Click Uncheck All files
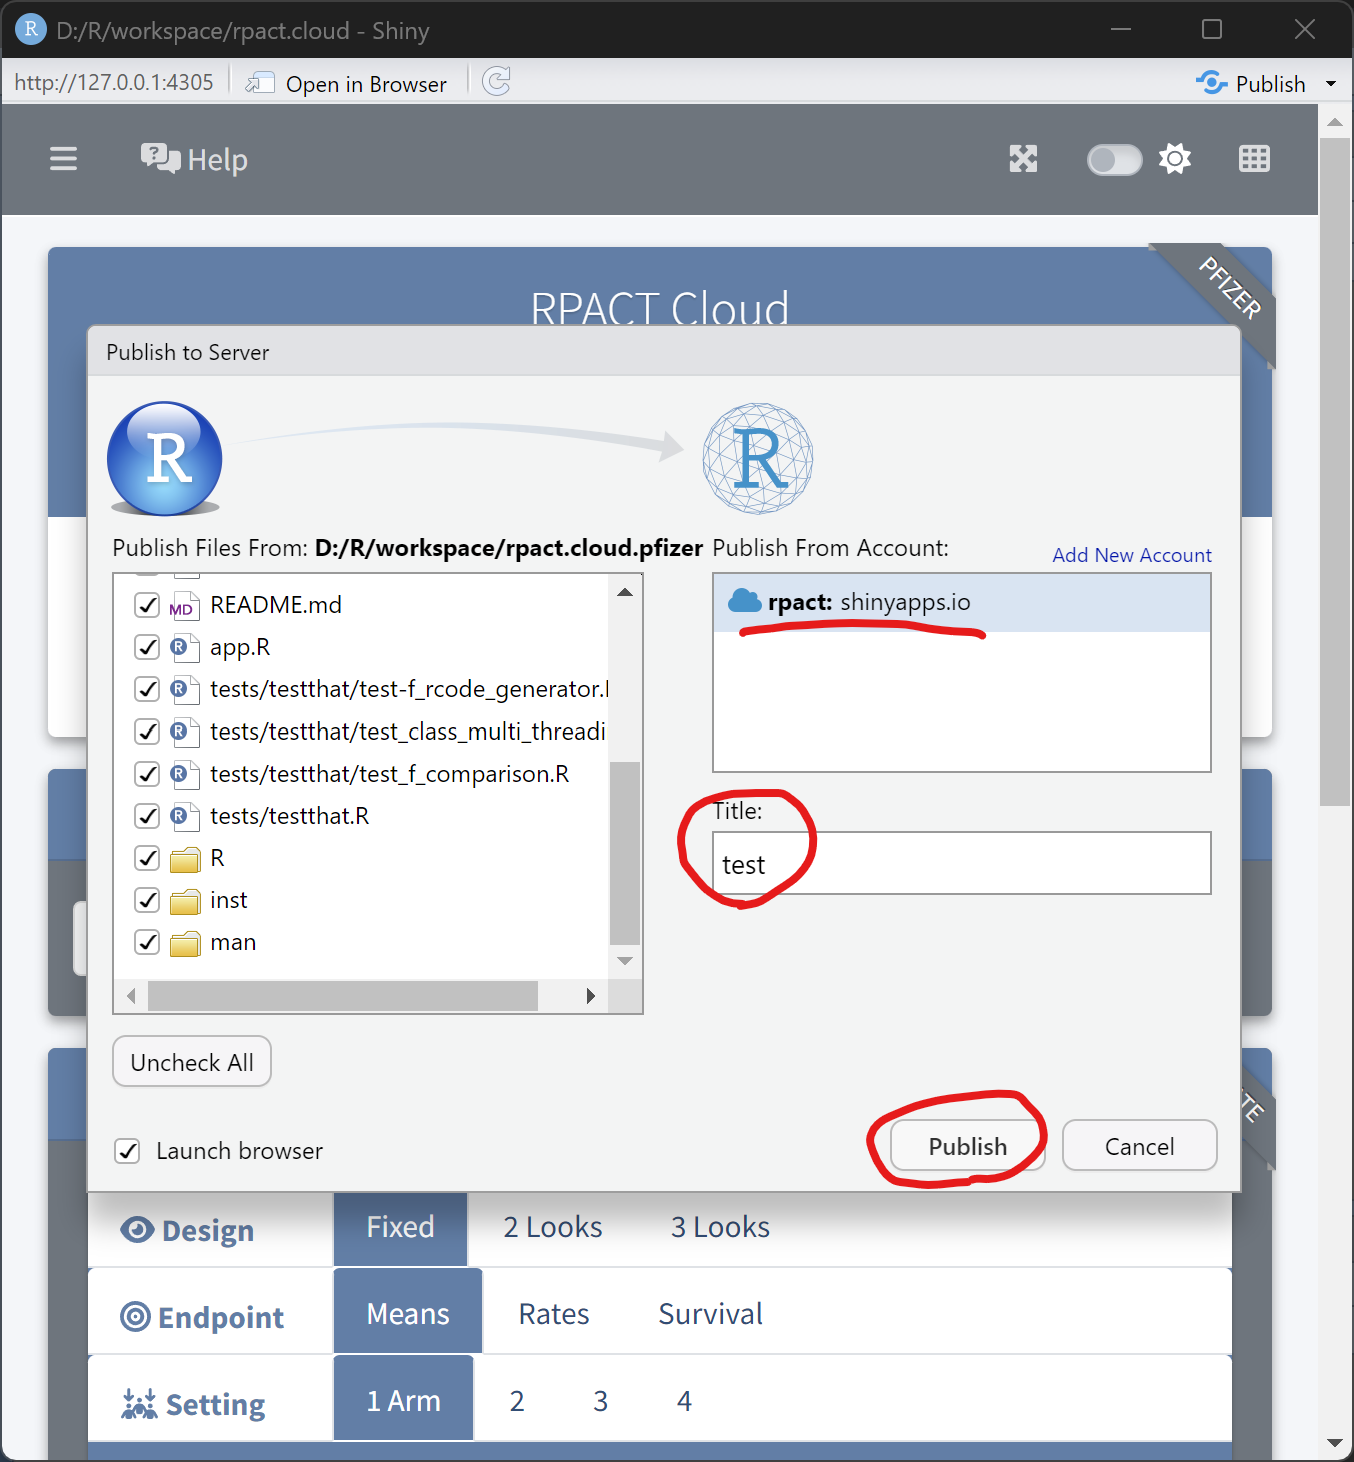Screen dimensions: 1354x1462 (191, 1061)
